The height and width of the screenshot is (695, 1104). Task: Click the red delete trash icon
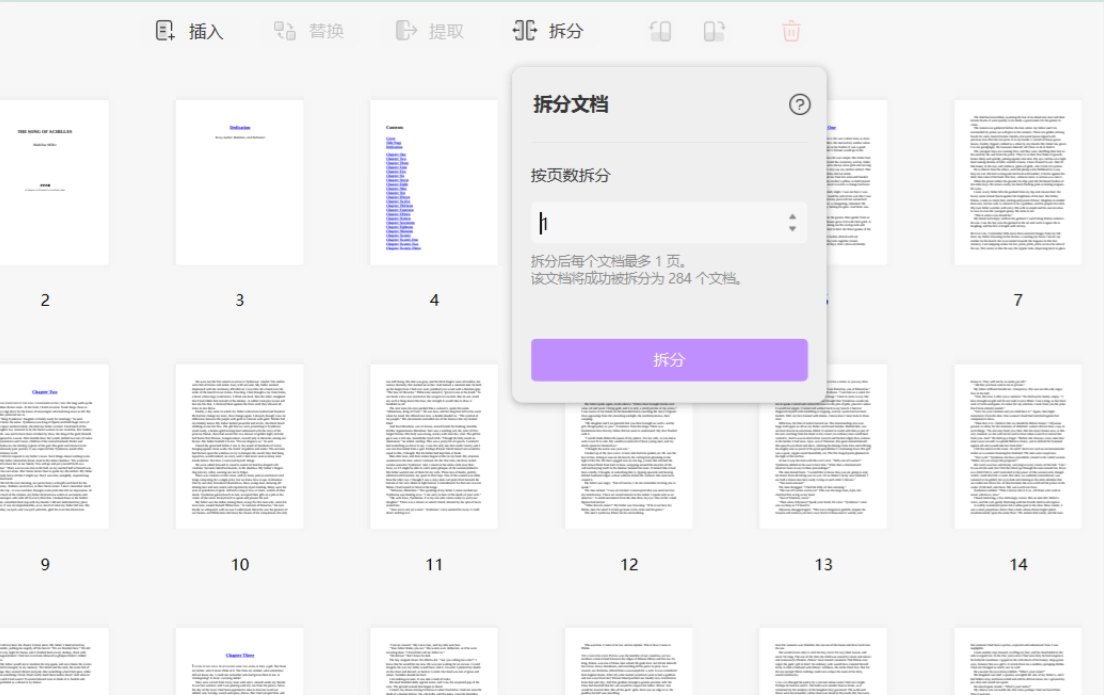click(x=791, y=31)
